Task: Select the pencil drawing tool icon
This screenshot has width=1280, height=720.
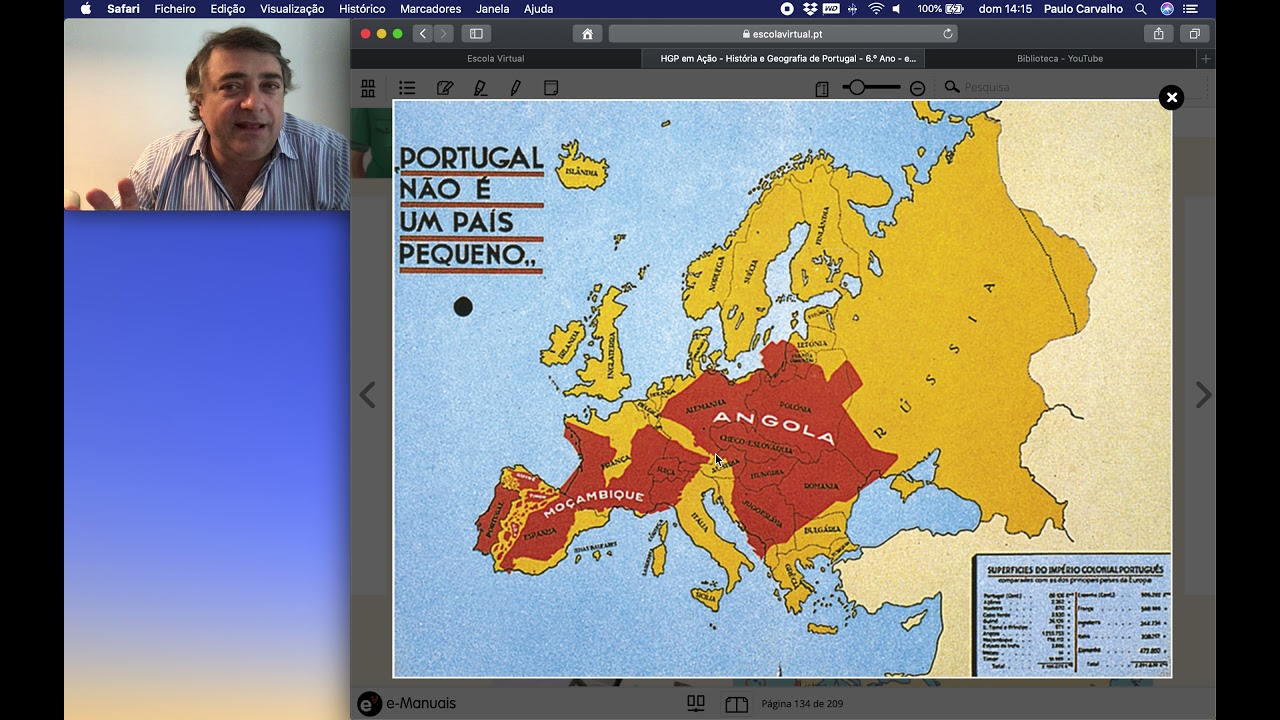Action: coord(516,88)
